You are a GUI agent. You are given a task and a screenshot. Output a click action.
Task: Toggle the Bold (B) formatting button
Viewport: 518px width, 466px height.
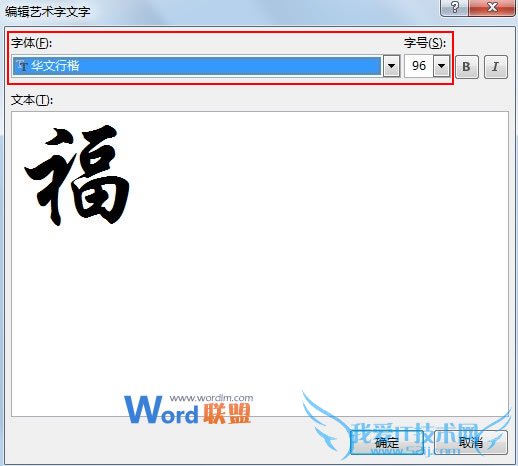[x=467, y=67]
